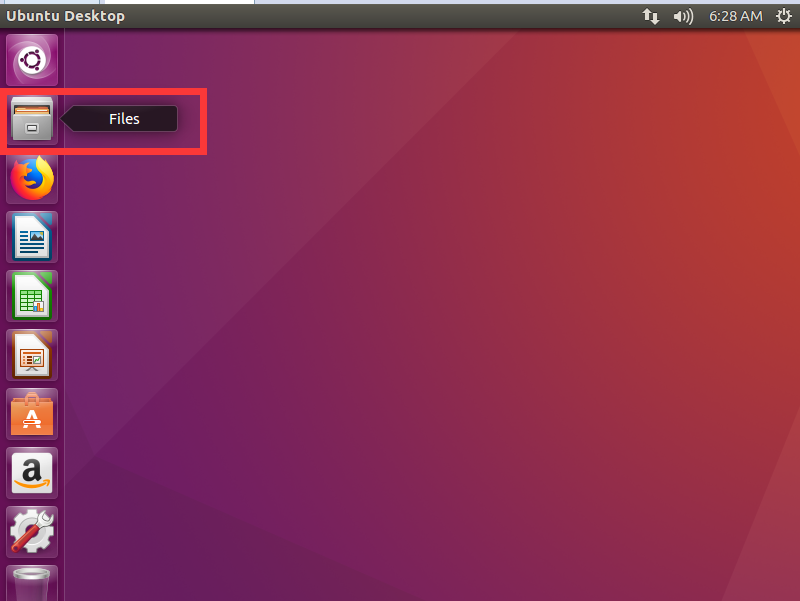Screen dimensions: 800x601
Task: Click the keyboard layout indicator
Action: [651, 16]
